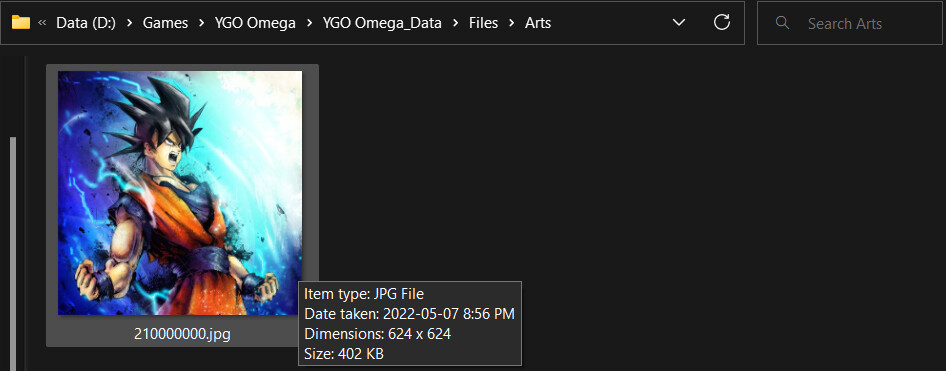946x371 pixels.
Task: Click the navigation pane vertical scrollbar
Action: pyautogui.click(x=13, y=253)
